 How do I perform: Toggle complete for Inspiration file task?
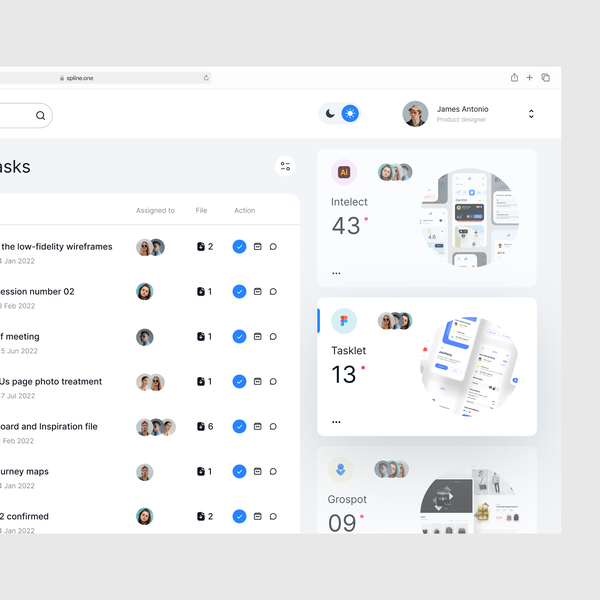pos(240,427)
